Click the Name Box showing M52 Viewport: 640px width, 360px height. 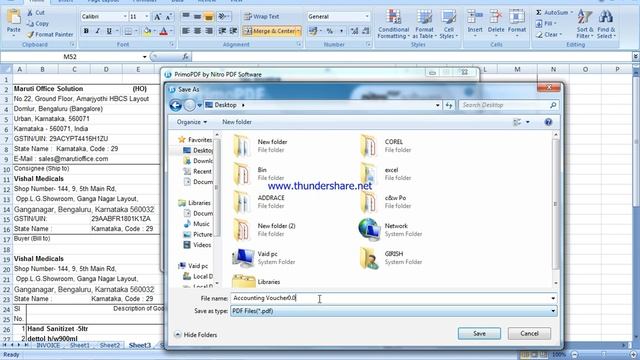(70, 57)
